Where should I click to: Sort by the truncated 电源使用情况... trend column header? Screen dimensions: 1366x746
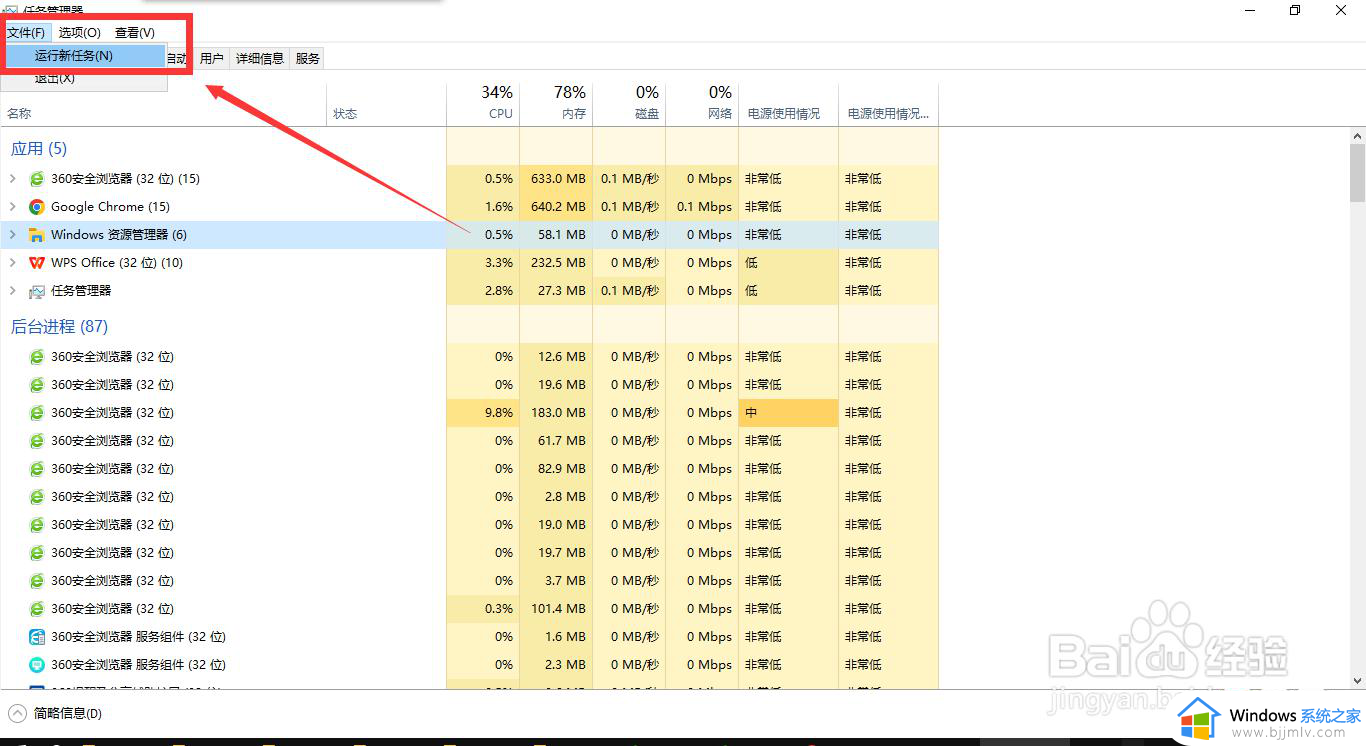click(888, 105)
